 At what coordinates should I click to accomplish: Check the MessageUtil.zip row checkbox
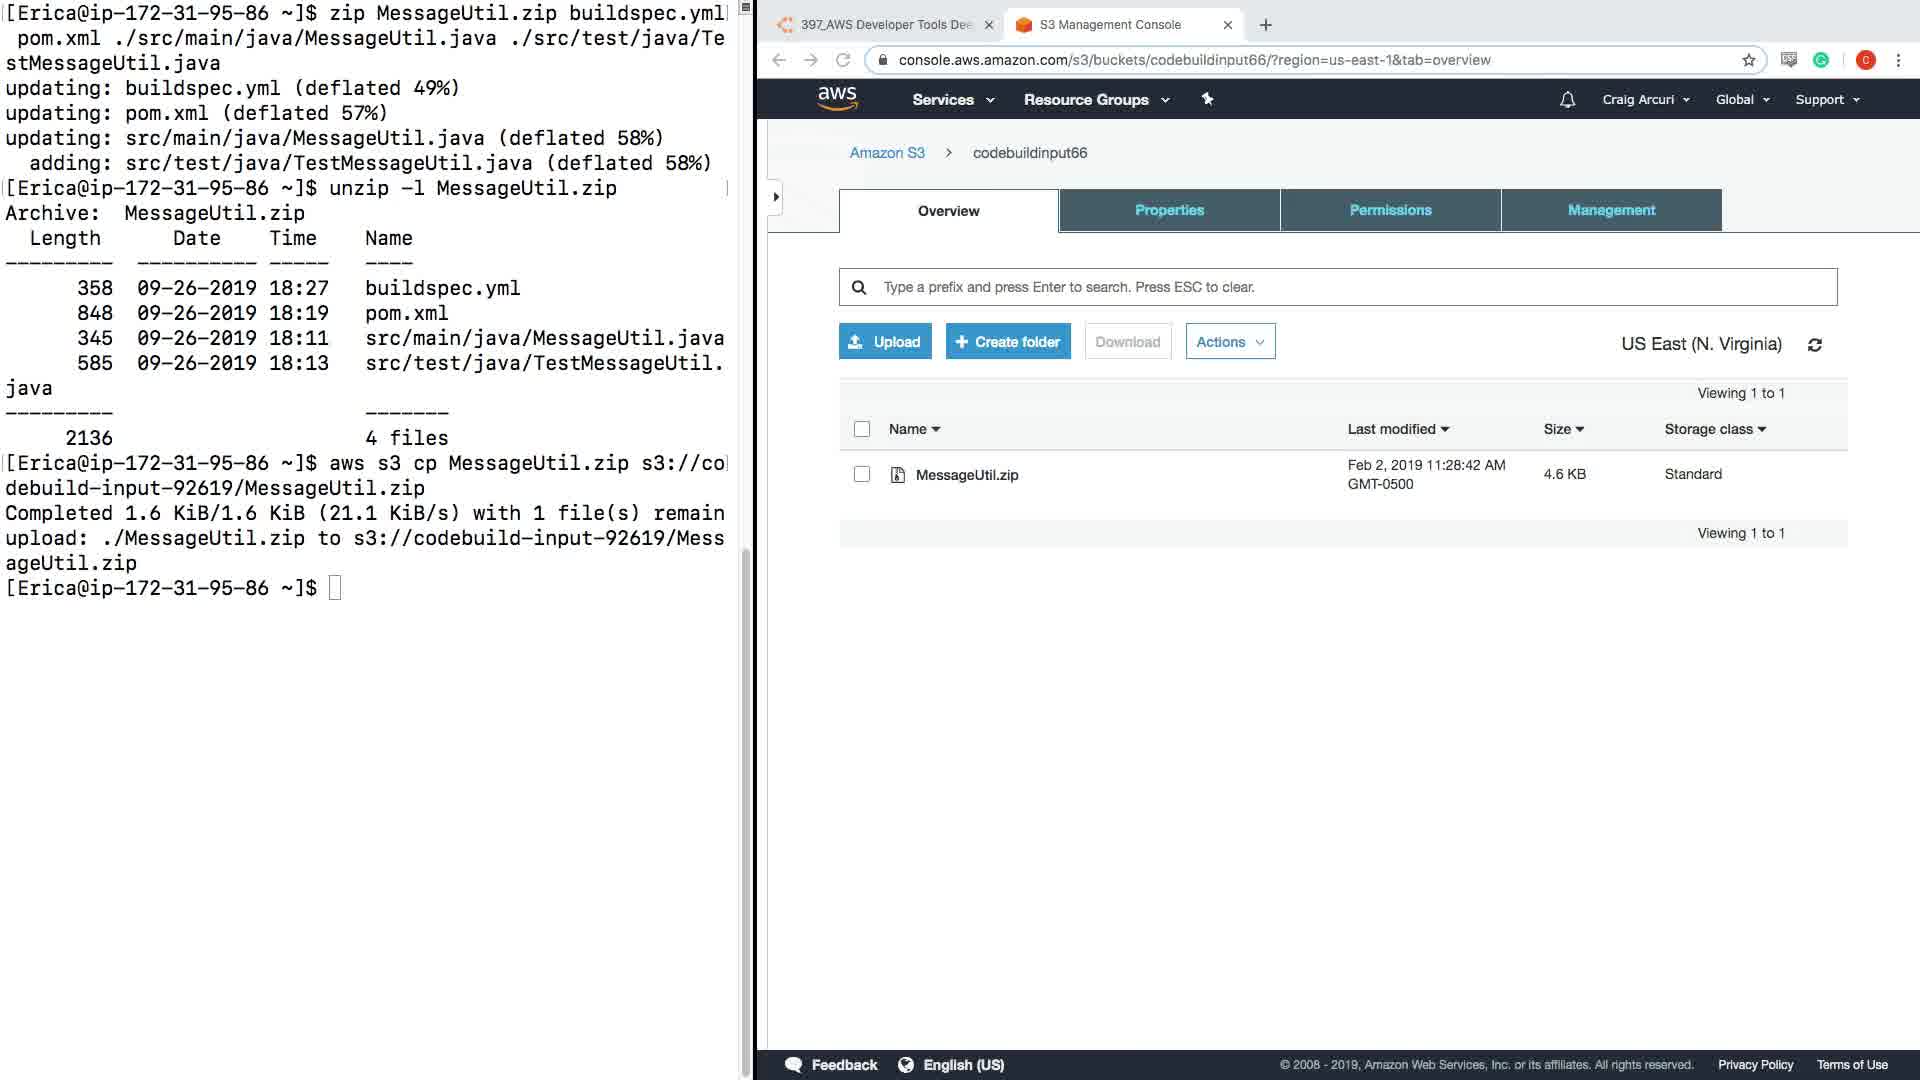coord(862,474)
